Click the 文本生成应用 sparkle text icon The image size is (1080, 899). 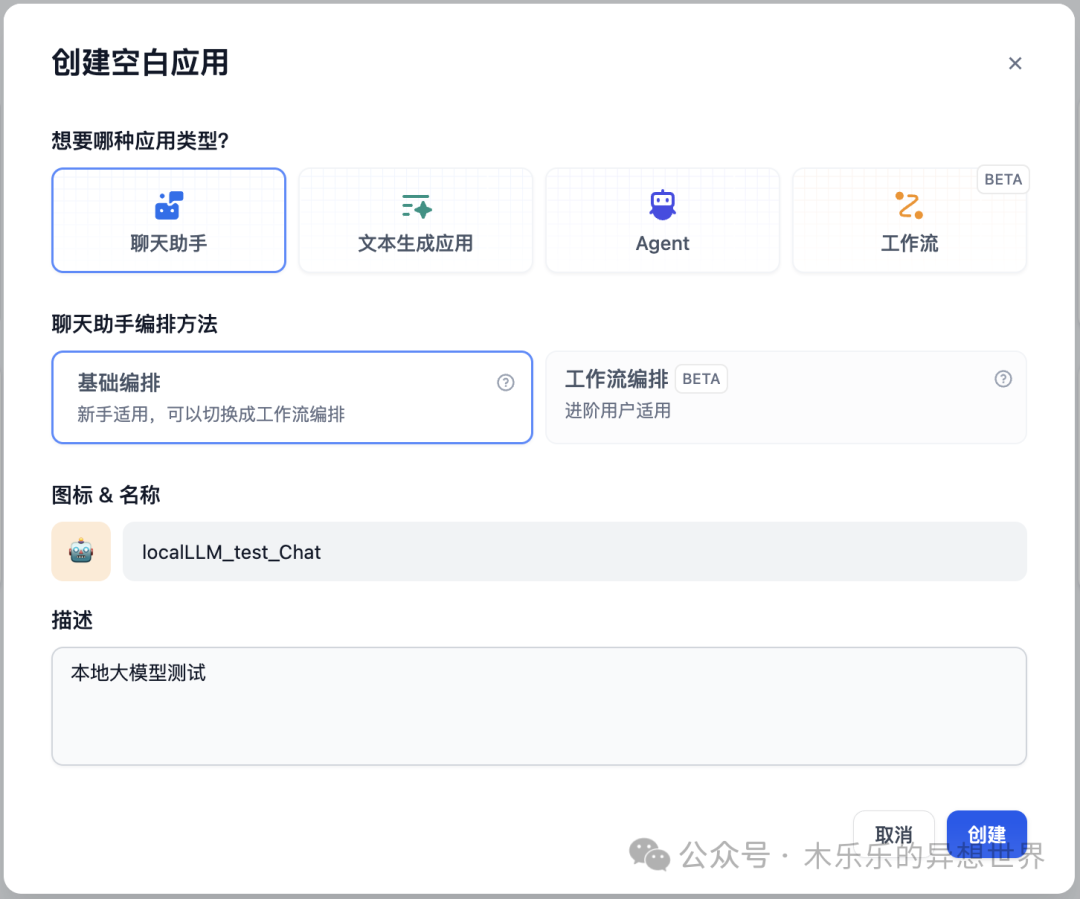click(415, 206)
